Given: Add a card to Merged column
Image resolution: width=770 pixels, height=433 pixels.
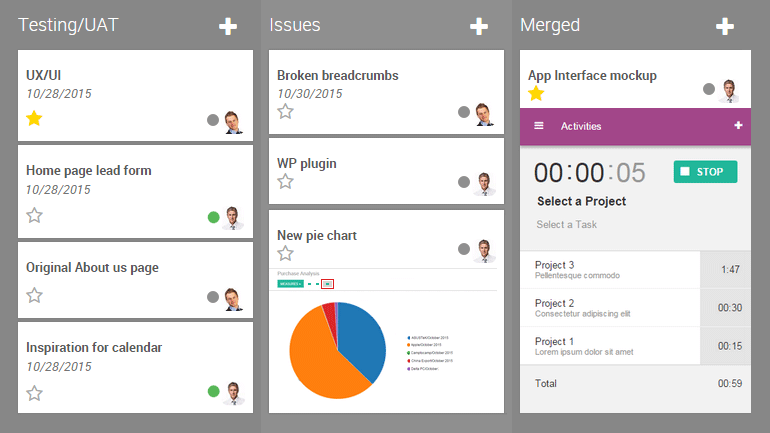Looking at the screenshot, I should pyautogui.click(x=725, y=26).
